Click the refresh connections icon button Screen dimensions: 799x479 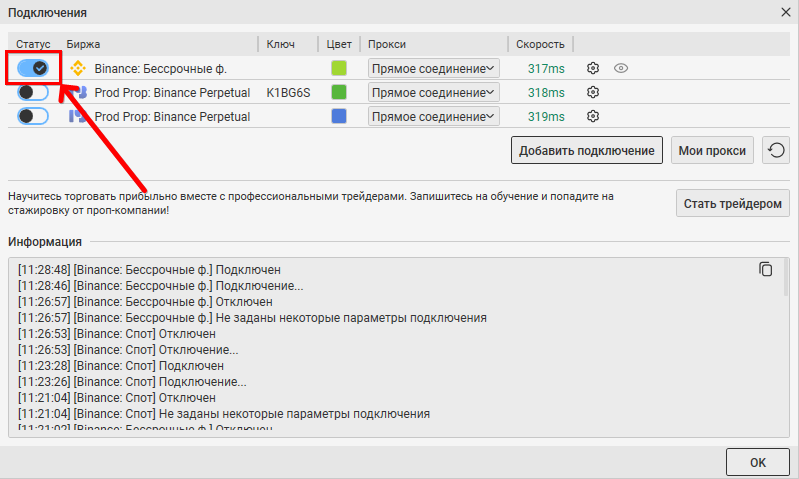click(776, 151)
